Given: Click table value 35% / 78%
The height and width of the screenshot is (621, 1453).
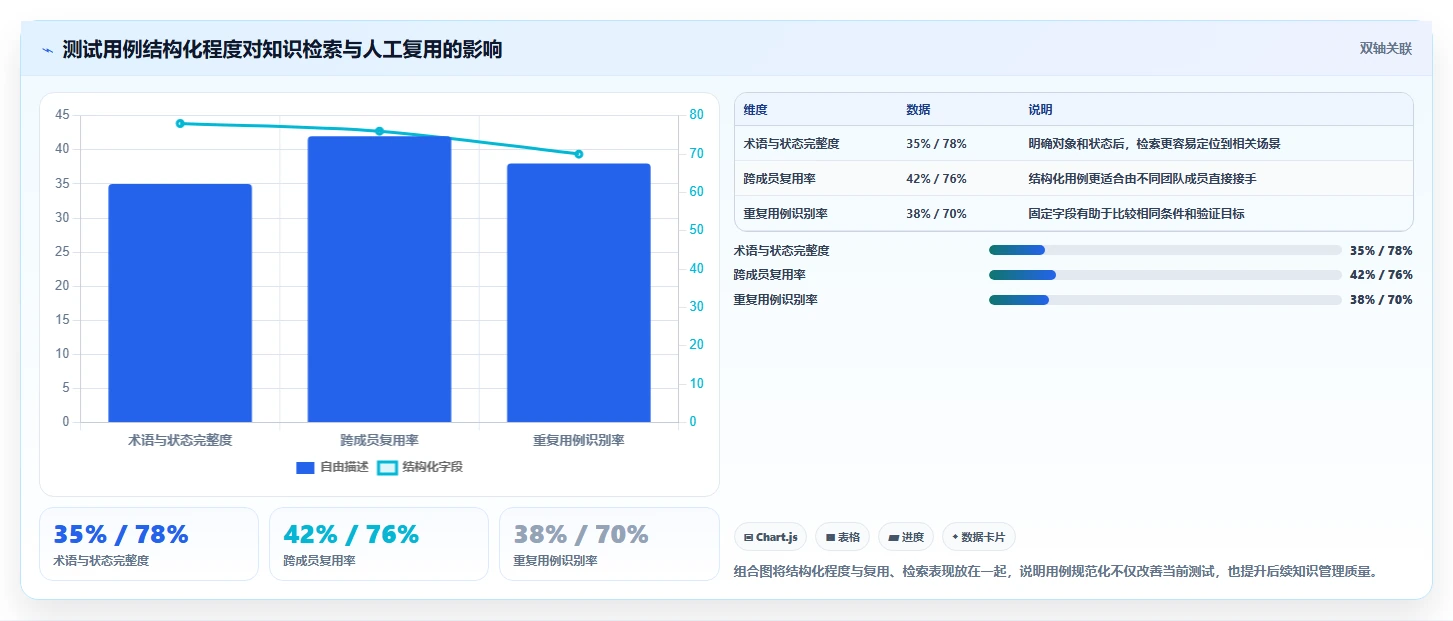Looking at the screenshot, I should coord(936,144).
